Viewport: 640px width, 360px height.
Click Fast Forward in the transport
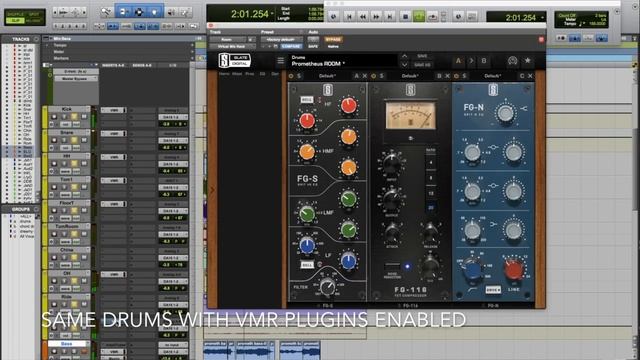[376, 16]
